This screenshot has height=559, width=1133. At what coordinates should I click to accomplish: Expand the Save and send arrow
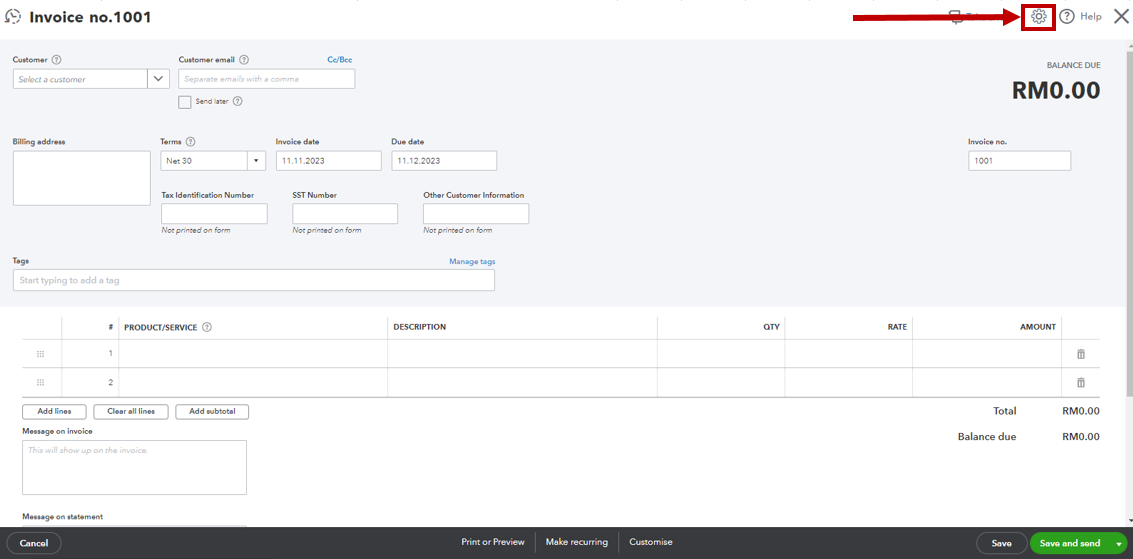click(x=1120, y=543)
